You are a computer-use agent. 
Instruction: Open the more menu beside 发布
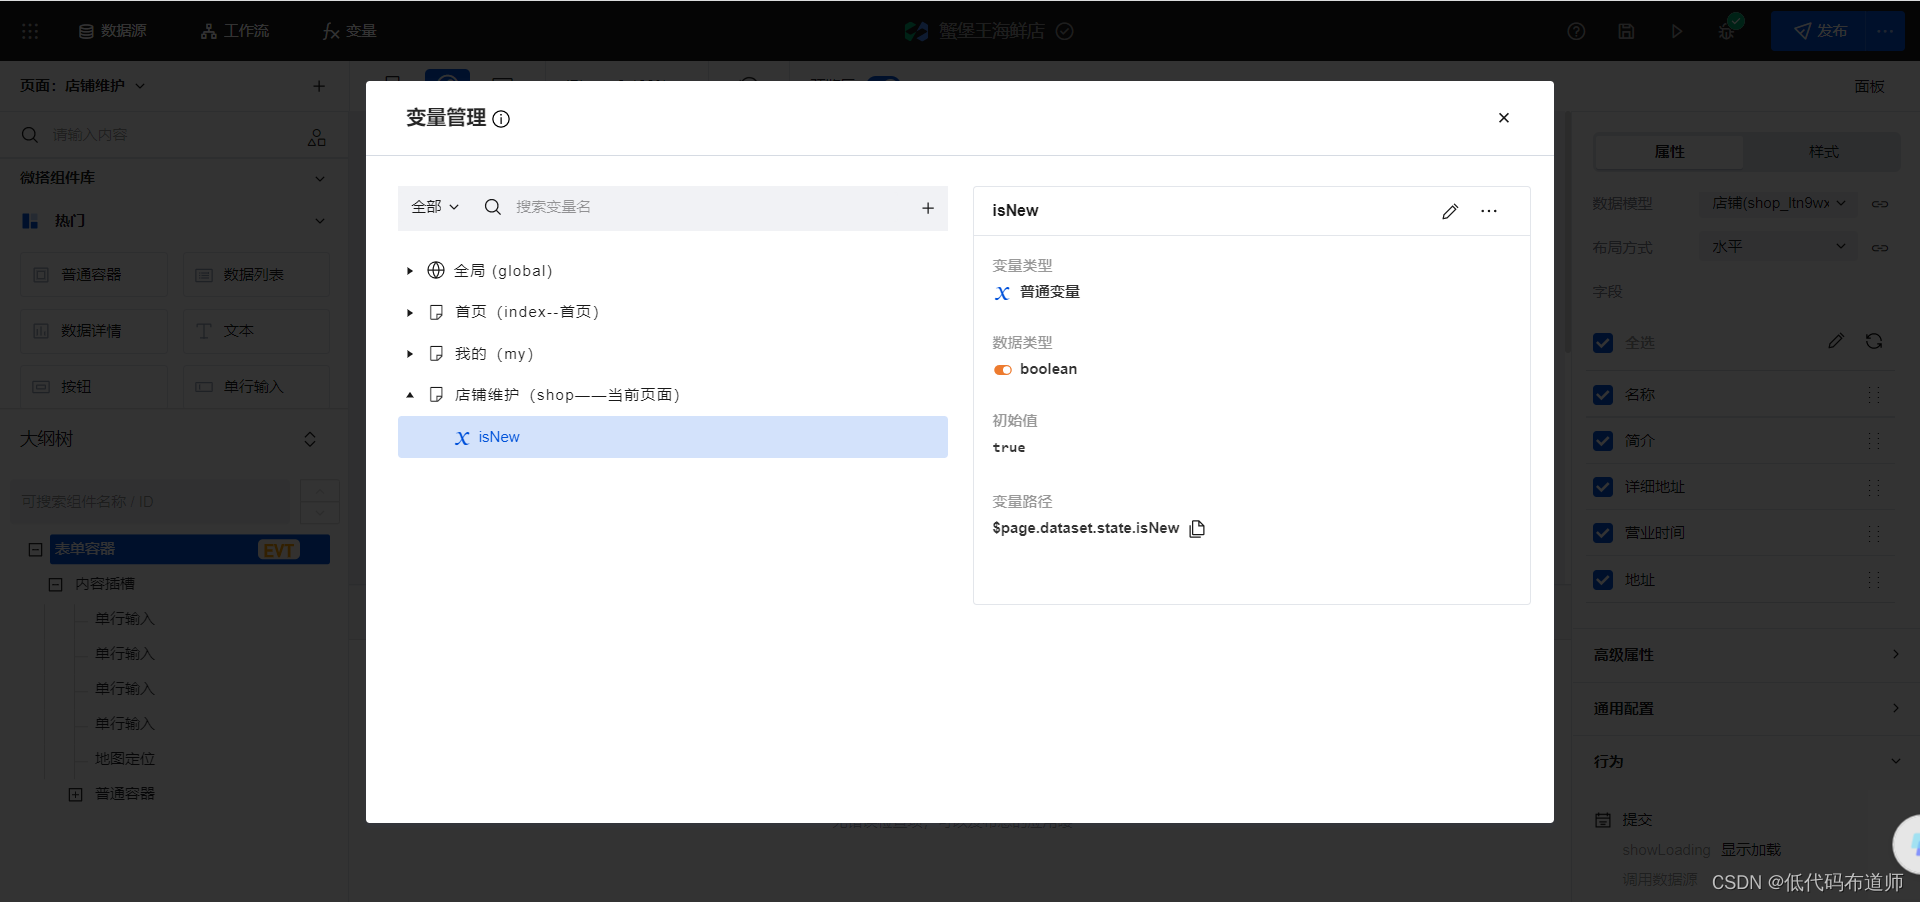point(1885,31)
